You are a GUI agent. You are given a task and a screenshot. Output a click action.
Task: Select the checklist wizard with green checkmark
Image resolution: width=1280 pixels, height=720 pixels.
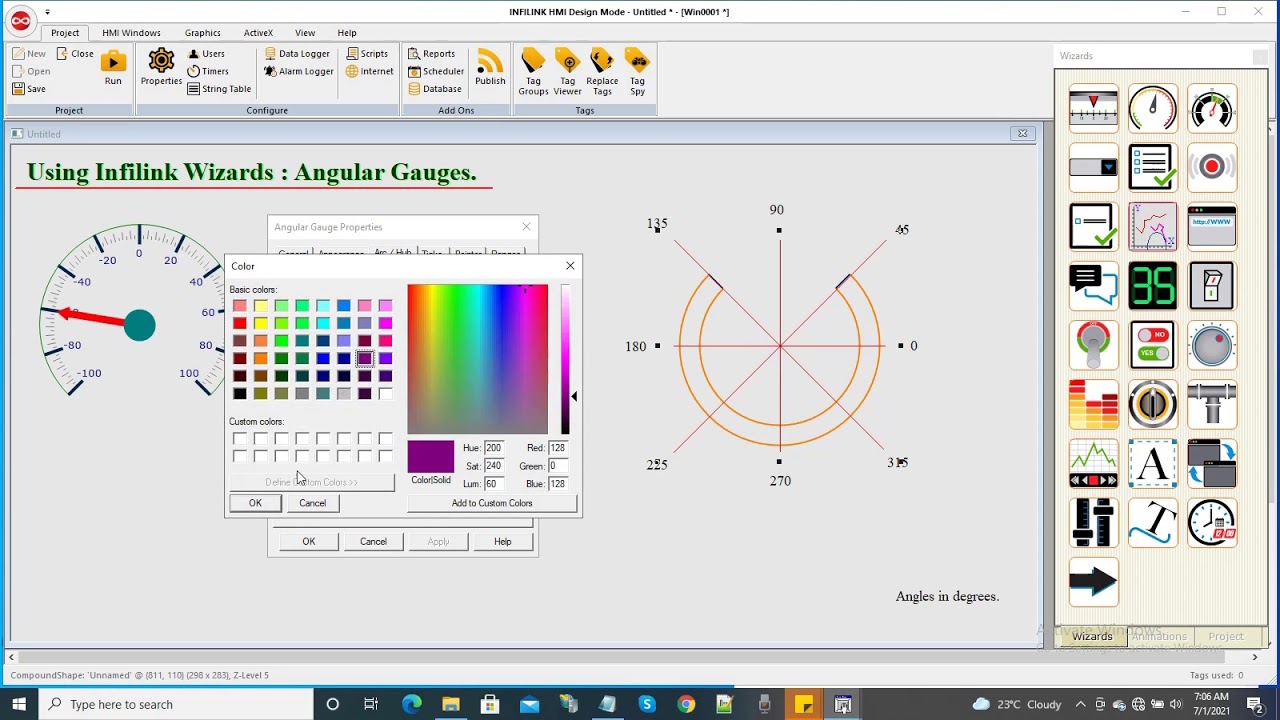pyautogui.click(x=1152, y=167)
